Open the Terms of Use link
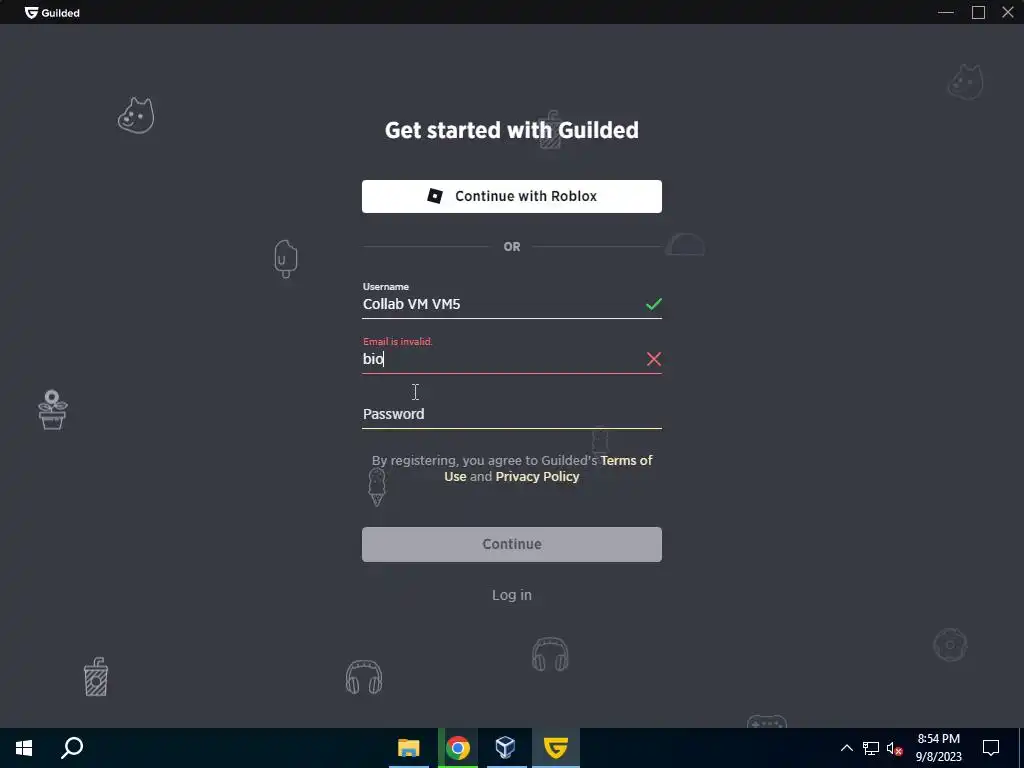 548,468
